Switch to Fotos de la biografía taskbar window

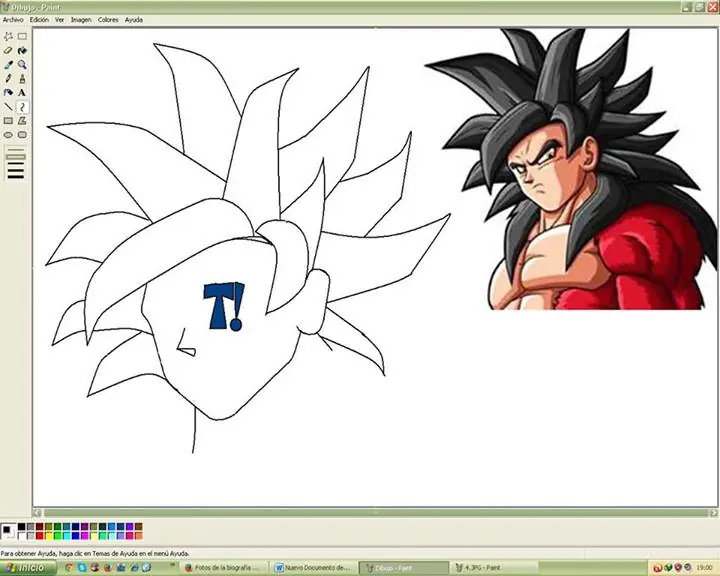tap(224, 568)
